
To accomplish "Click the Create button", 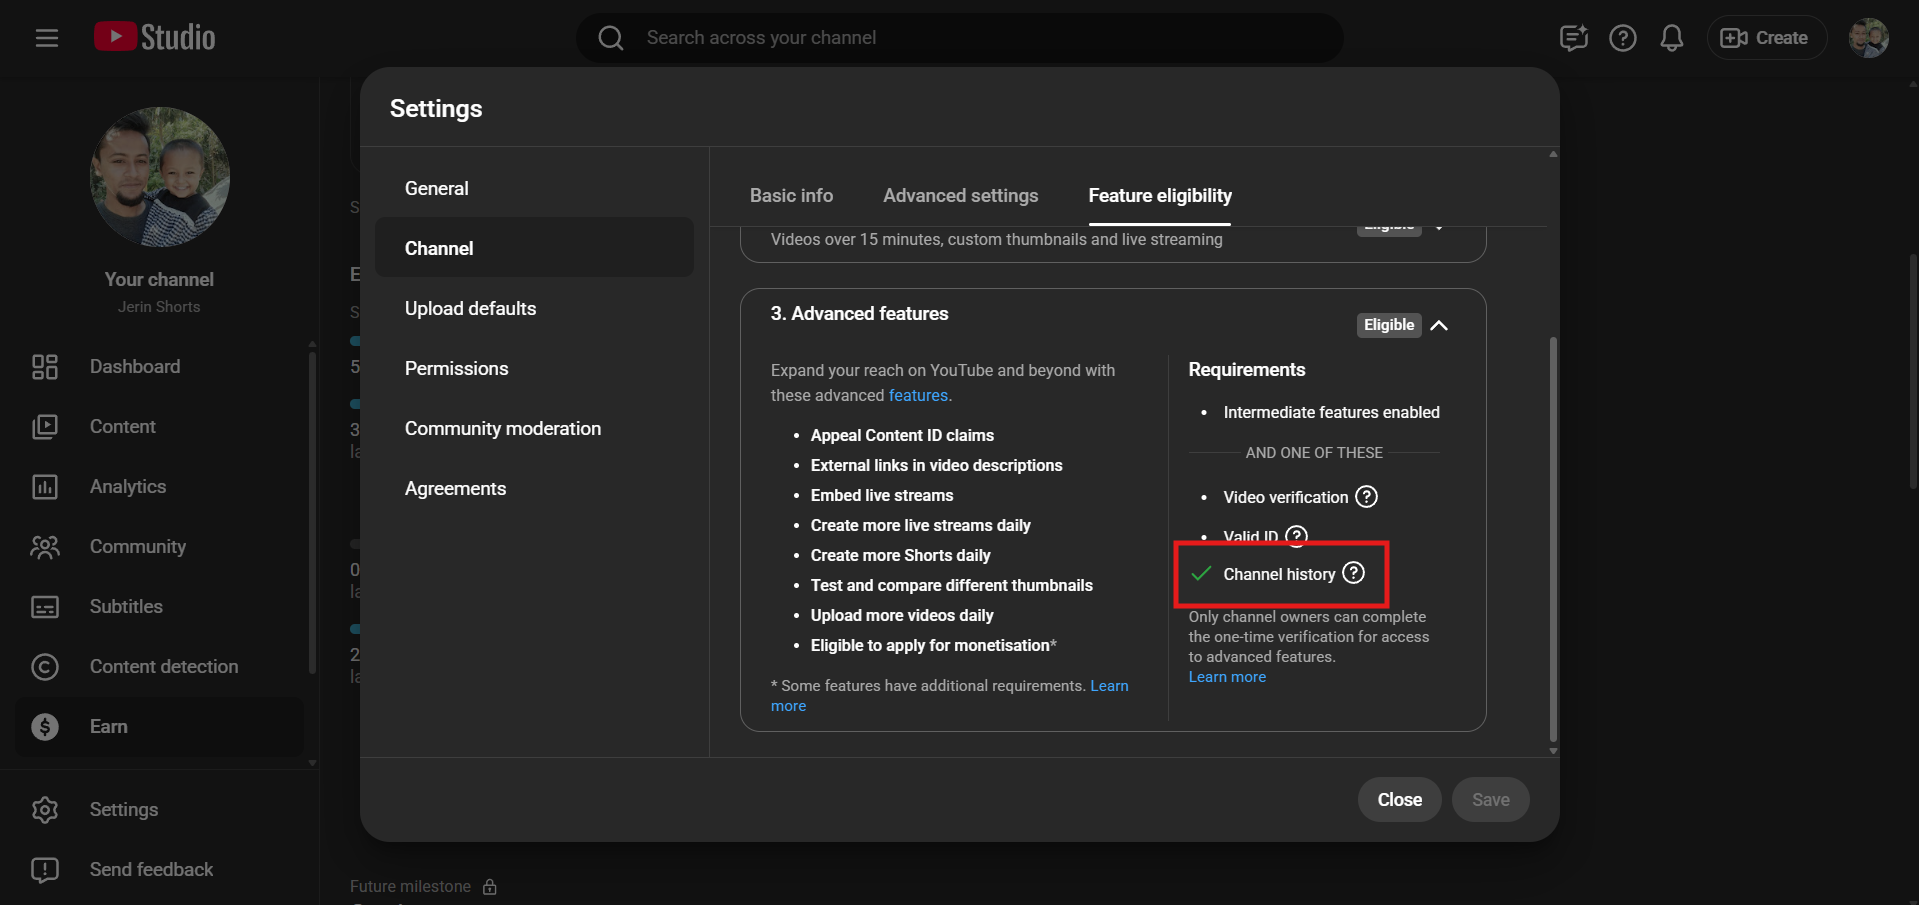I will [1765, 38].
